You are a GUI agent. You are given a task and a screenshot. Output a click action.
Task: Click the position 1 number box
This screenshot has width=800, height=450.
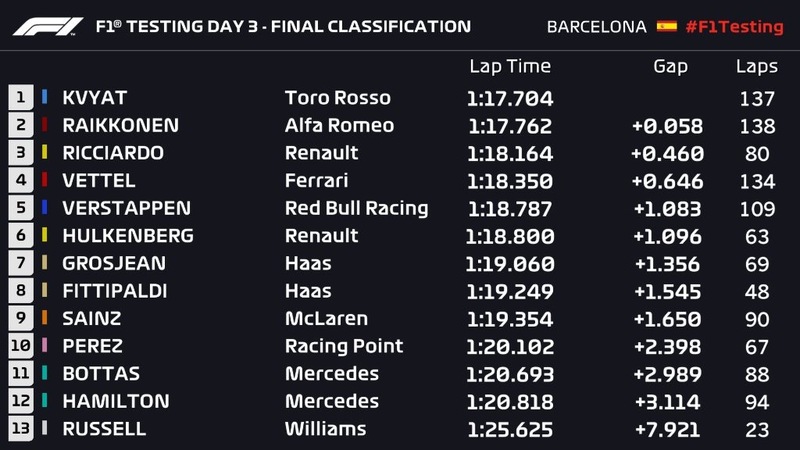pos(20,98)
